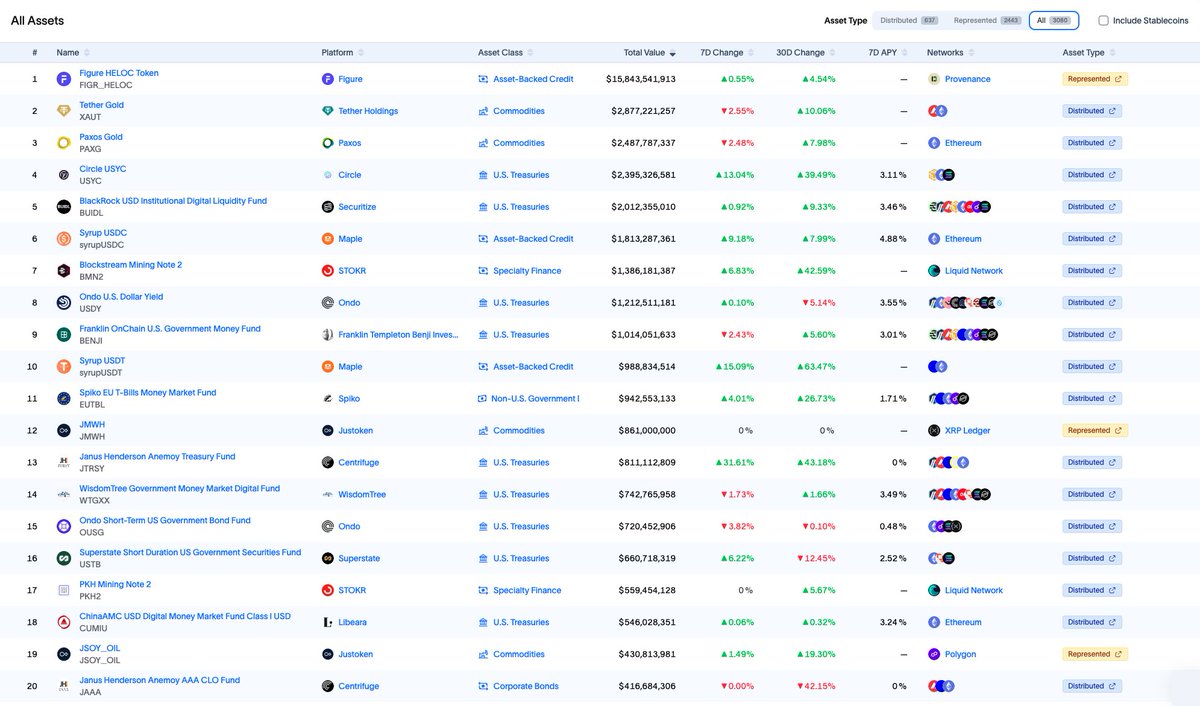This screenshot has height=706, width=1200.
Task: Open the Tether Holdings platform link
Action: tap(367, 111)
